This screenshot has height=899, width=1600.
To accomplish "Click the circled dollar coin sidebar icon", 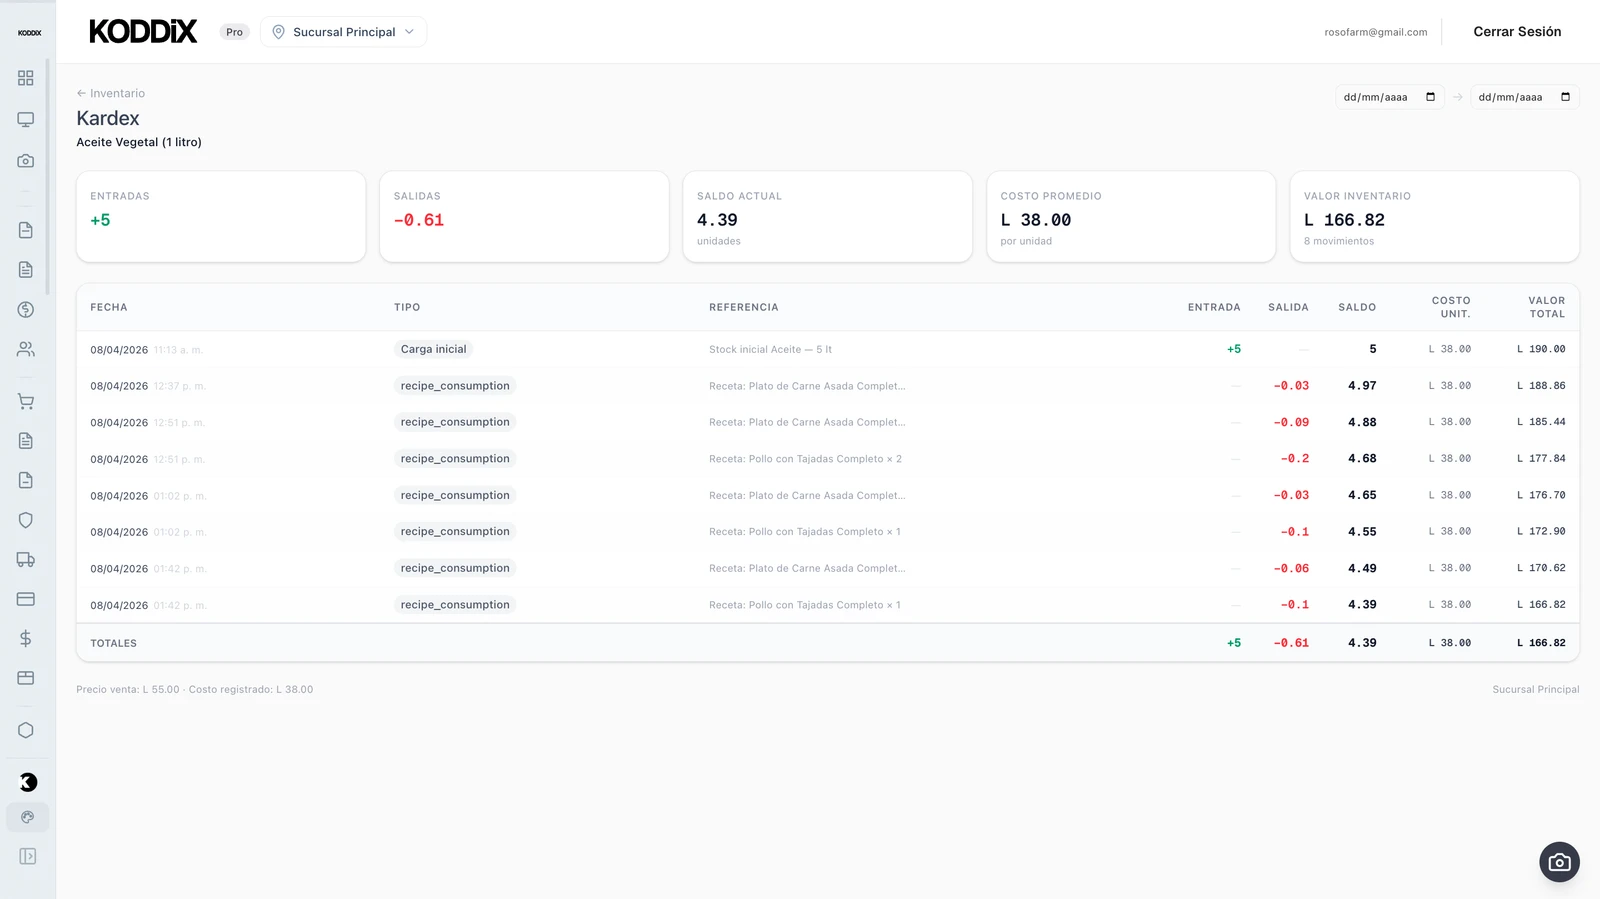I will point(26,310).
